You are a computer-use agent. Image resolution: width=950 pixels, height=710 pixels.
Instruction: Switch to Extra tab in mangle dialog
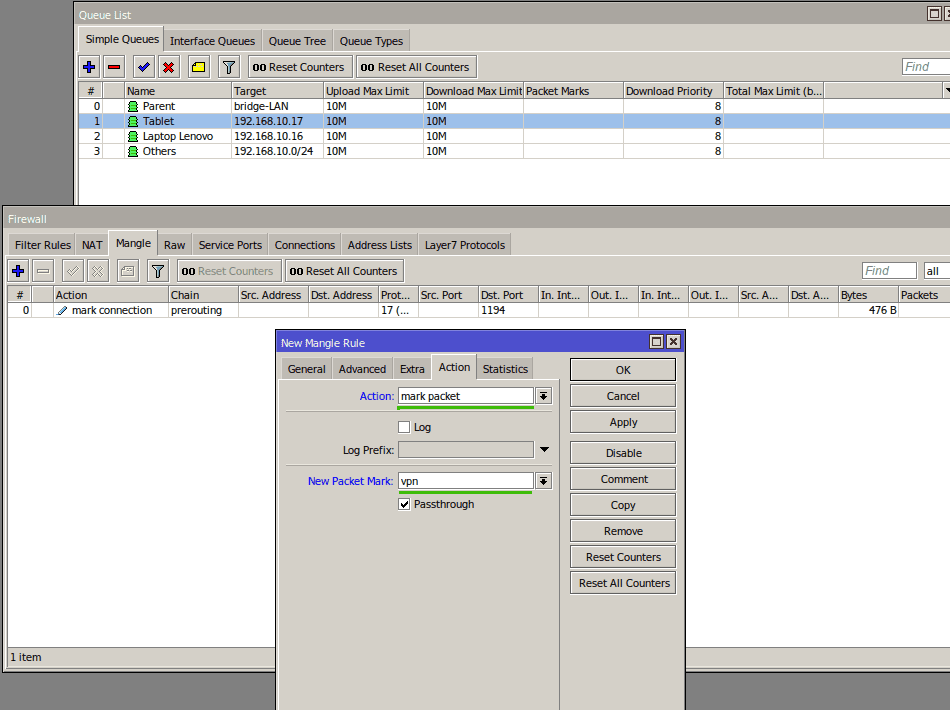tap(412, 369)
